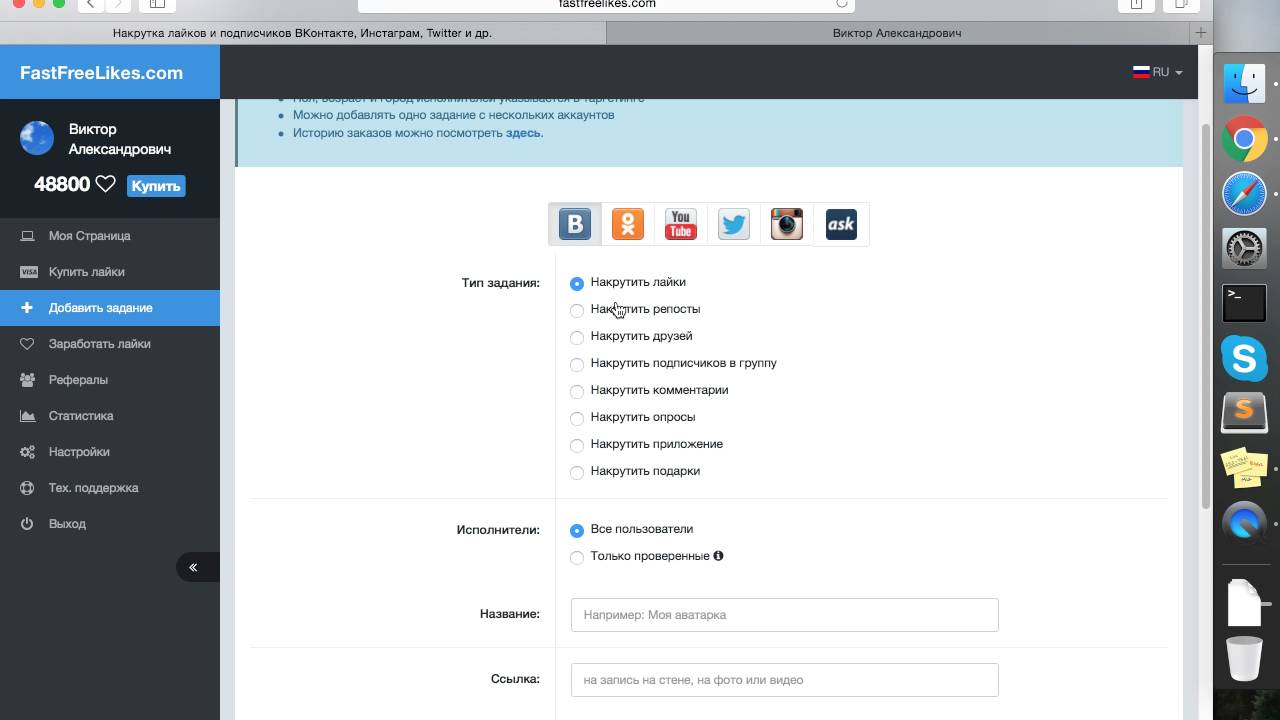This screenshot has width=1280, height=720.
Task: Open Skype from the dock
Action: (1244, 358)
